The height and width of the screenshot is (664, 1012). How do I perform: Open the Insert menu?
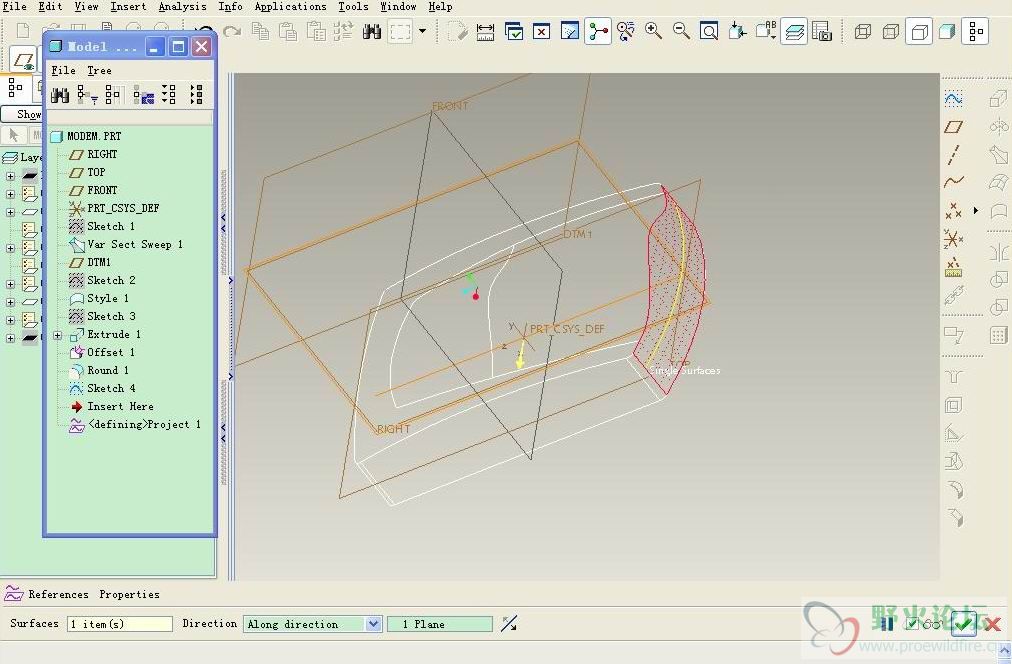[128, 6]
